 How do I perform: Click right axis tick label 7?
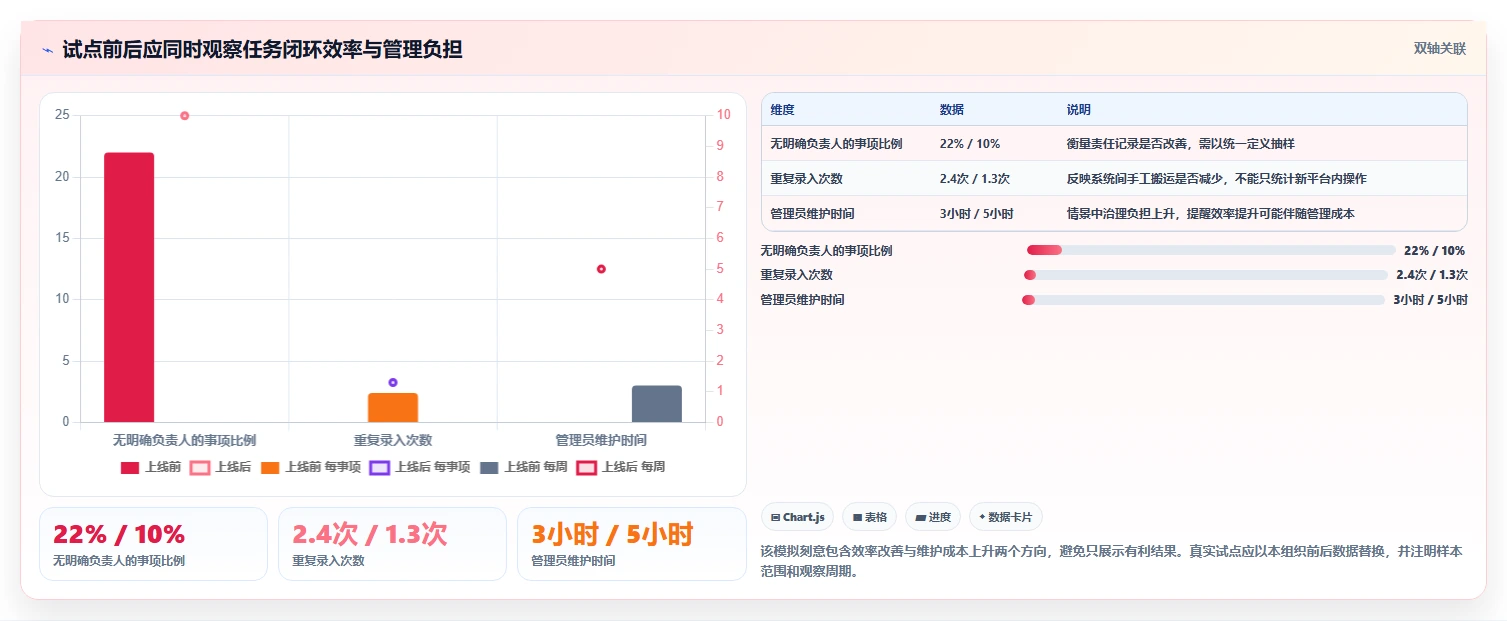[721, 207]
